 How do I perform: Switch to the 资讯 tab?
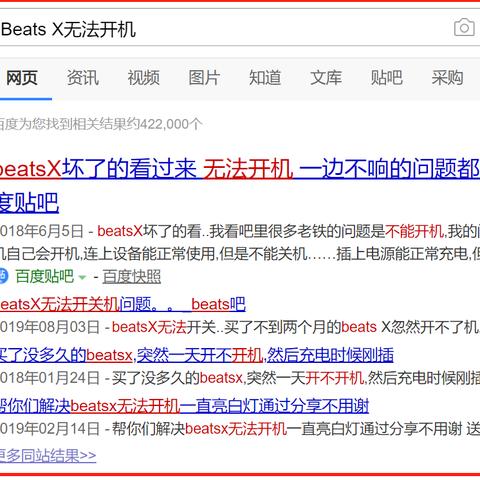83,78
